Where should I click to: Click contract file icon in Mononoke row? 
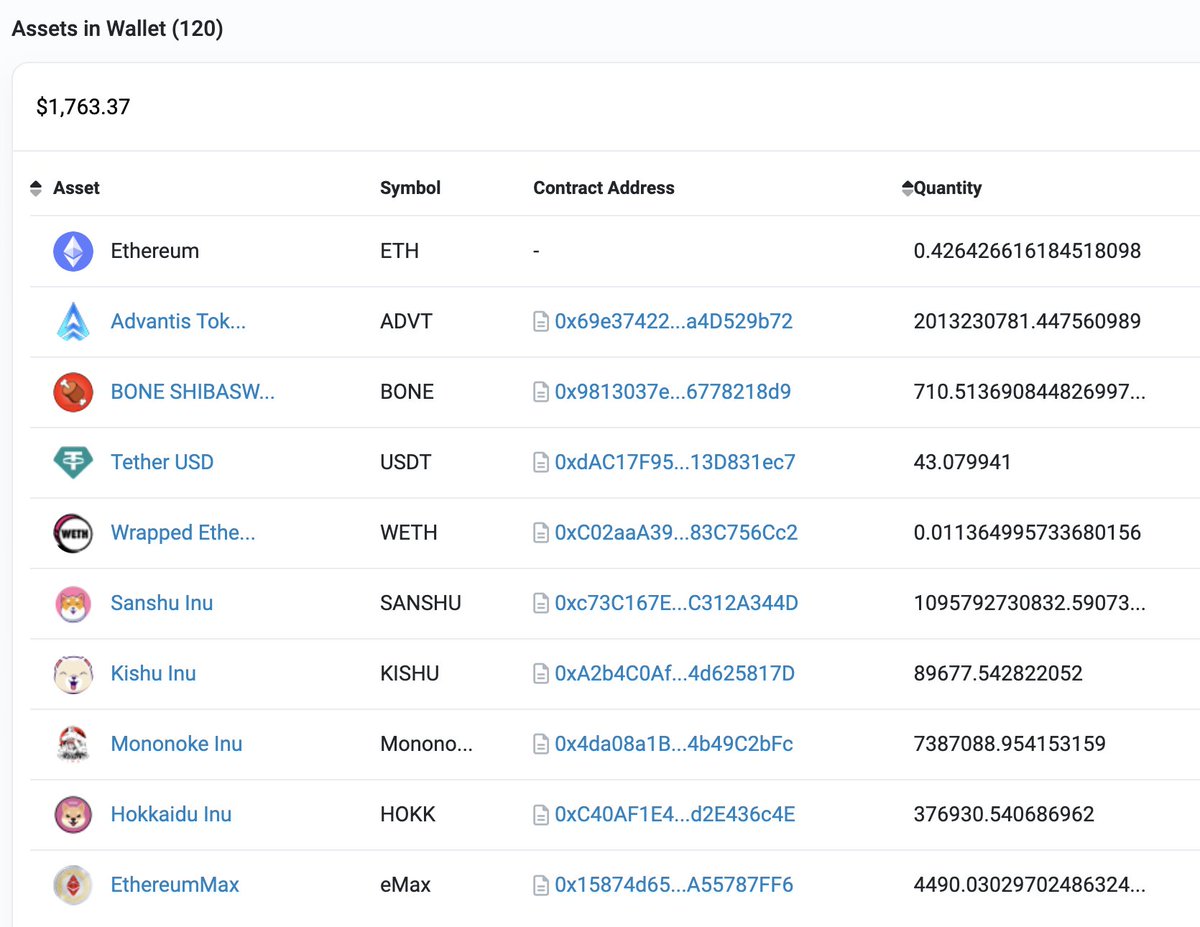click(541, 744)
